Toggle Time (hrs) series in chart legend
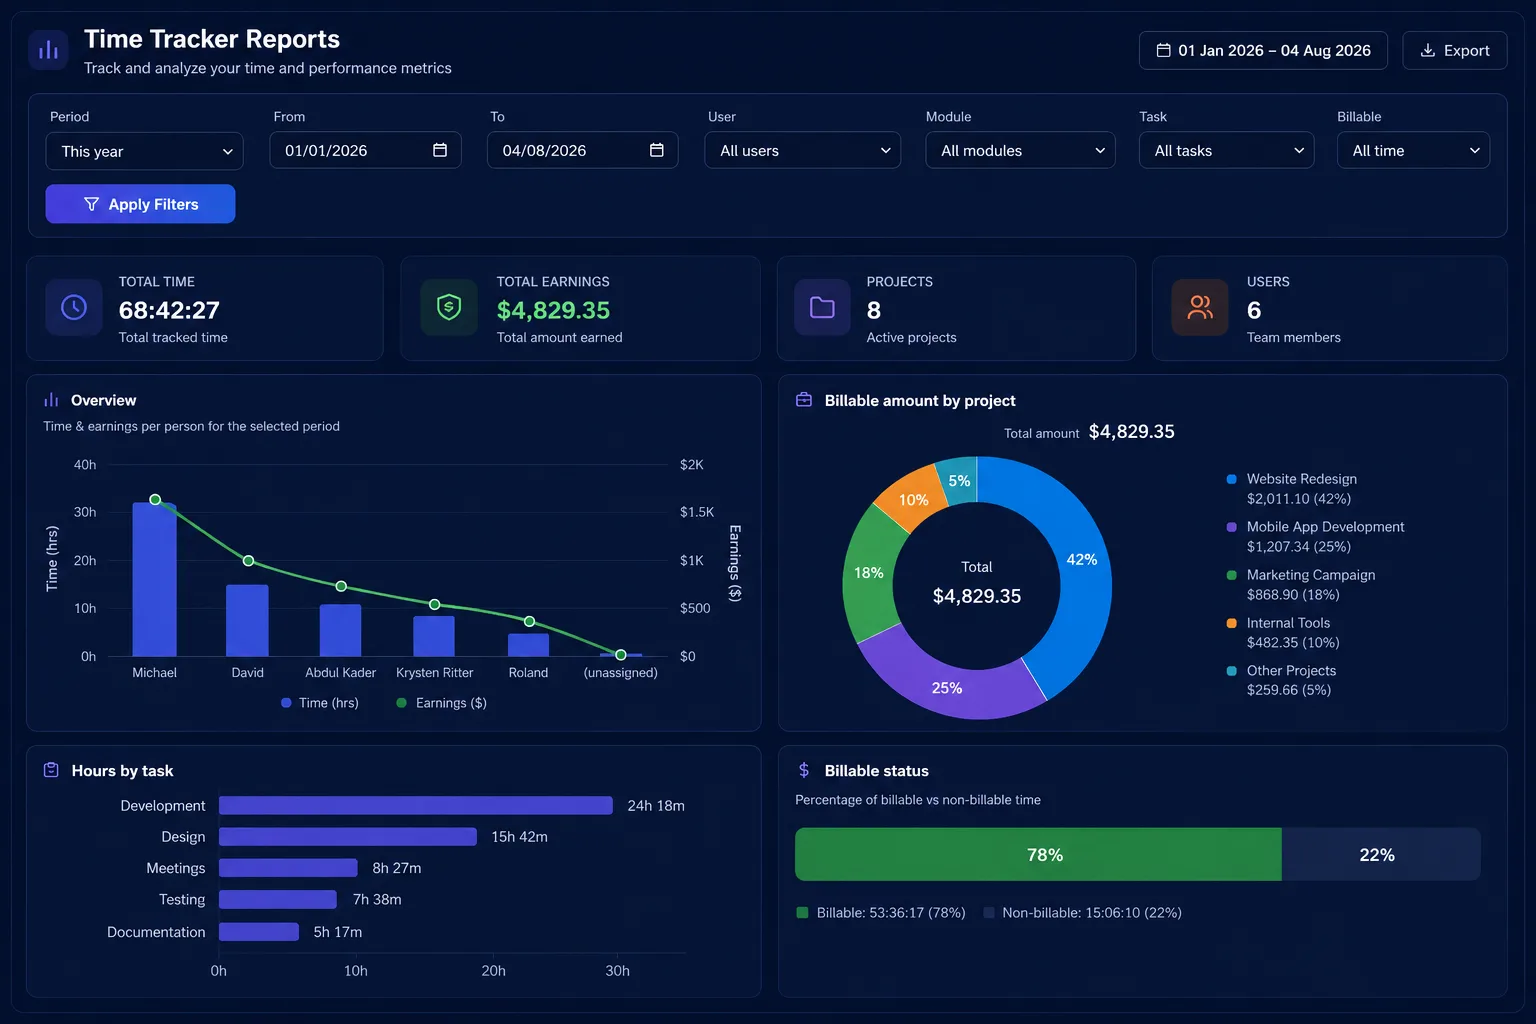The height and width of the screenshot is (1024, 1536). [x=320, y=703]
